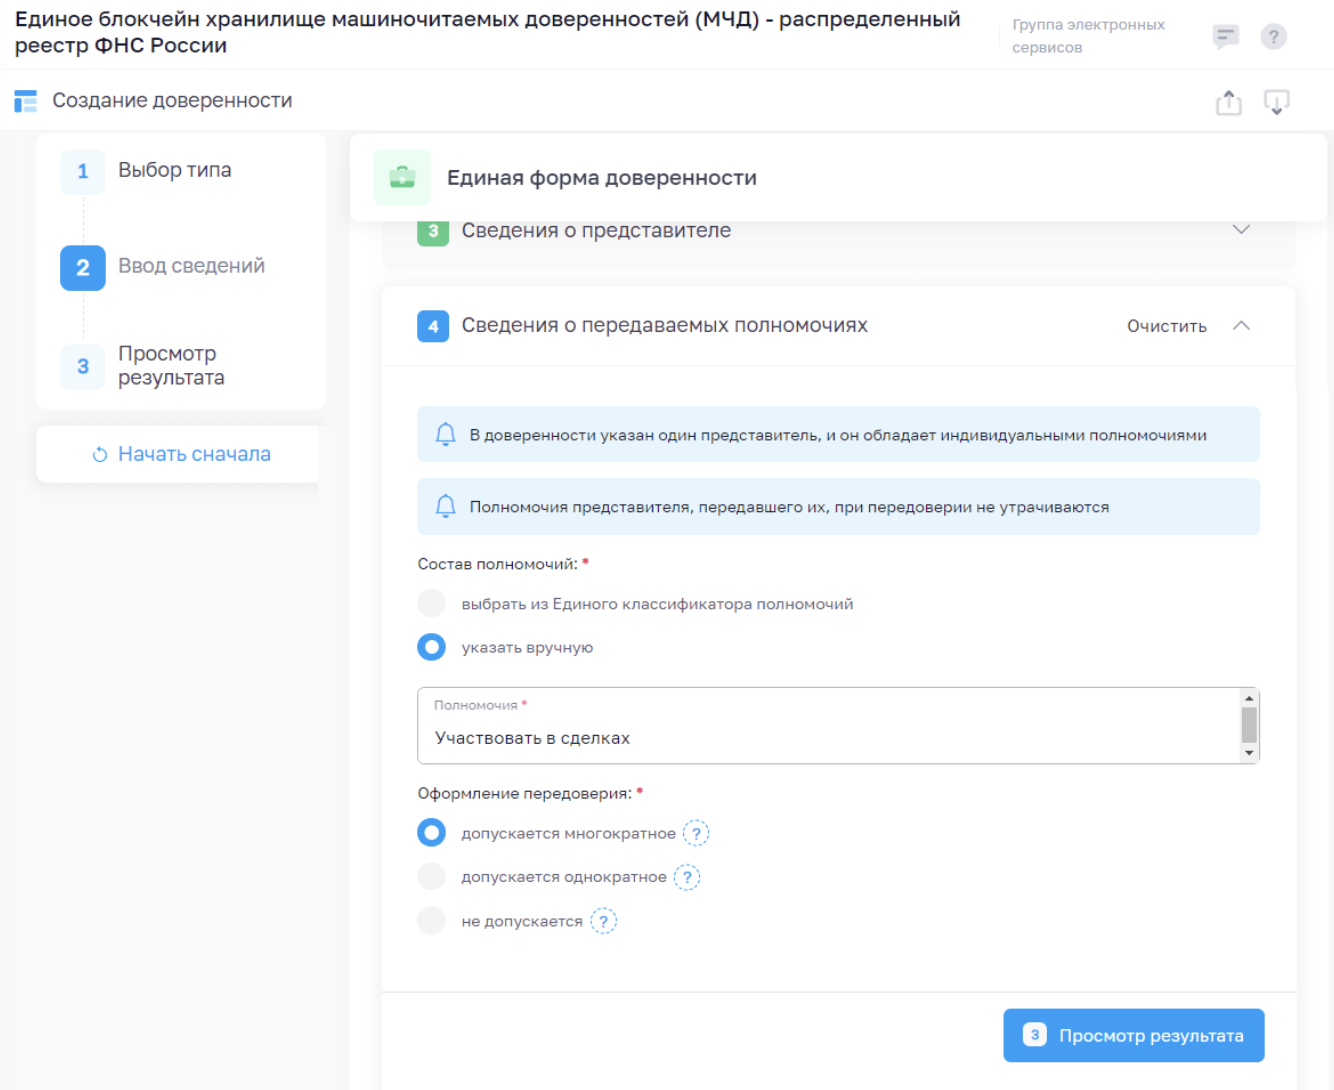Screen dimensions: 1334x1090
Task: Choose 'допускается однократное' radio option
Action: (432, 877)
